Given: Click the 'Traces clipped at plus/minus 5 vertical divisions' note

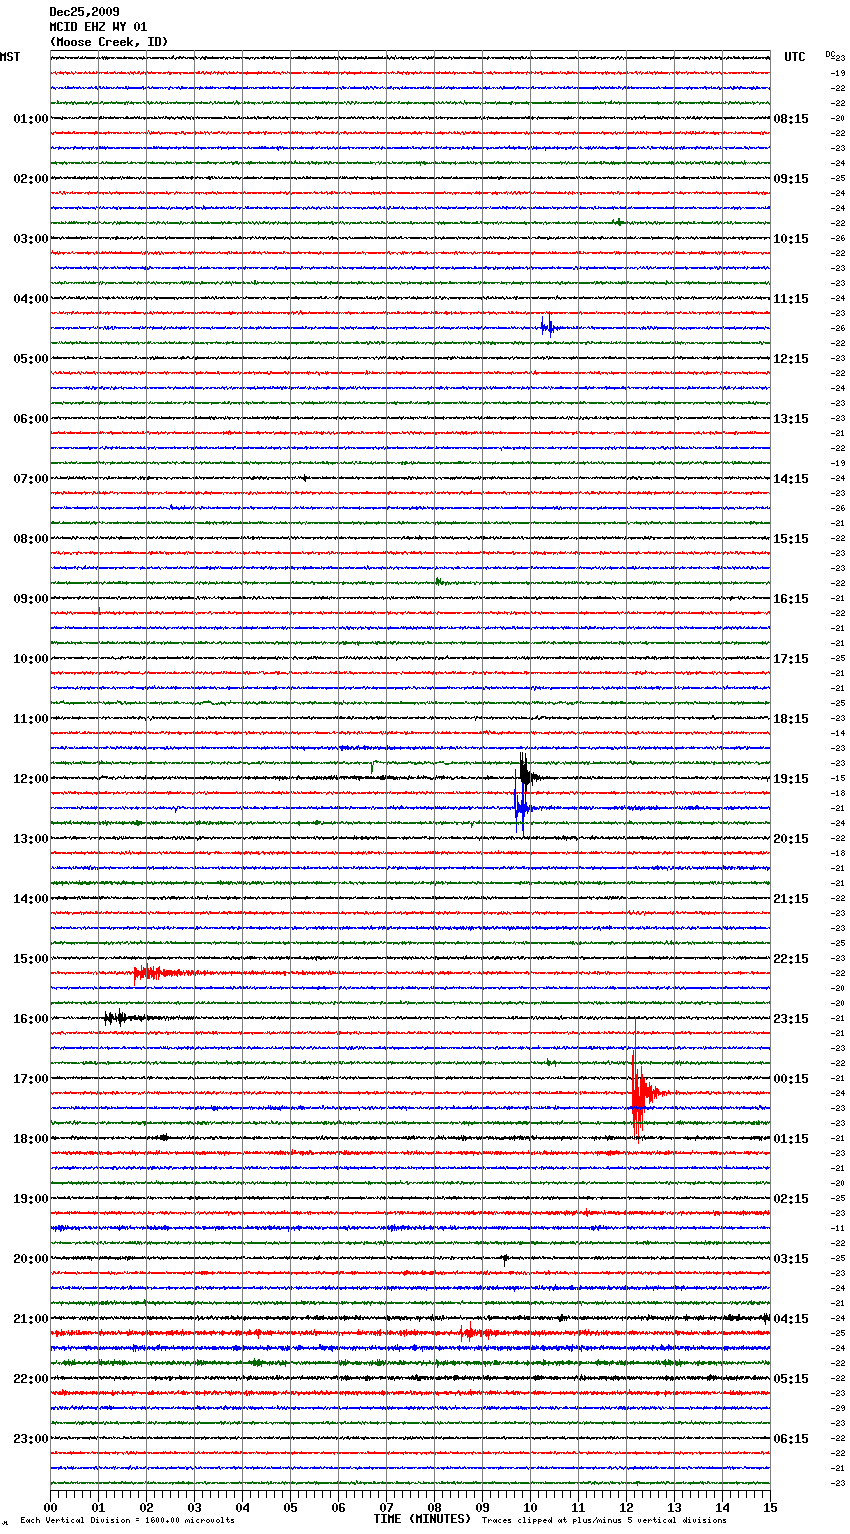Looking at the screenshot, I should [604, 1520].
